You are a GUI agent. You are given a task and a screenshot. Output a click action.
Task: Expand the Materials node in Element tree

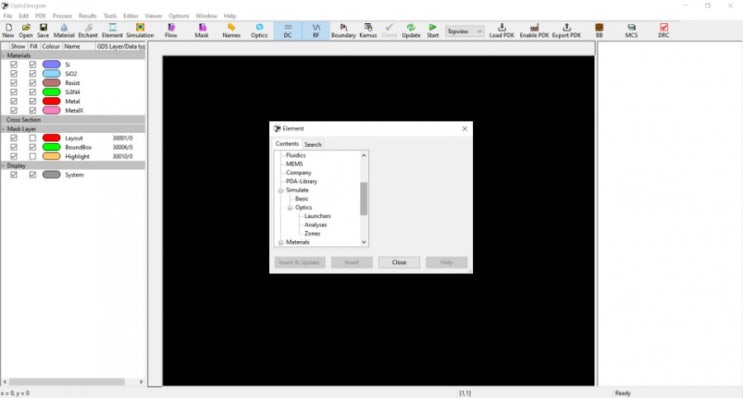(281, 242)
